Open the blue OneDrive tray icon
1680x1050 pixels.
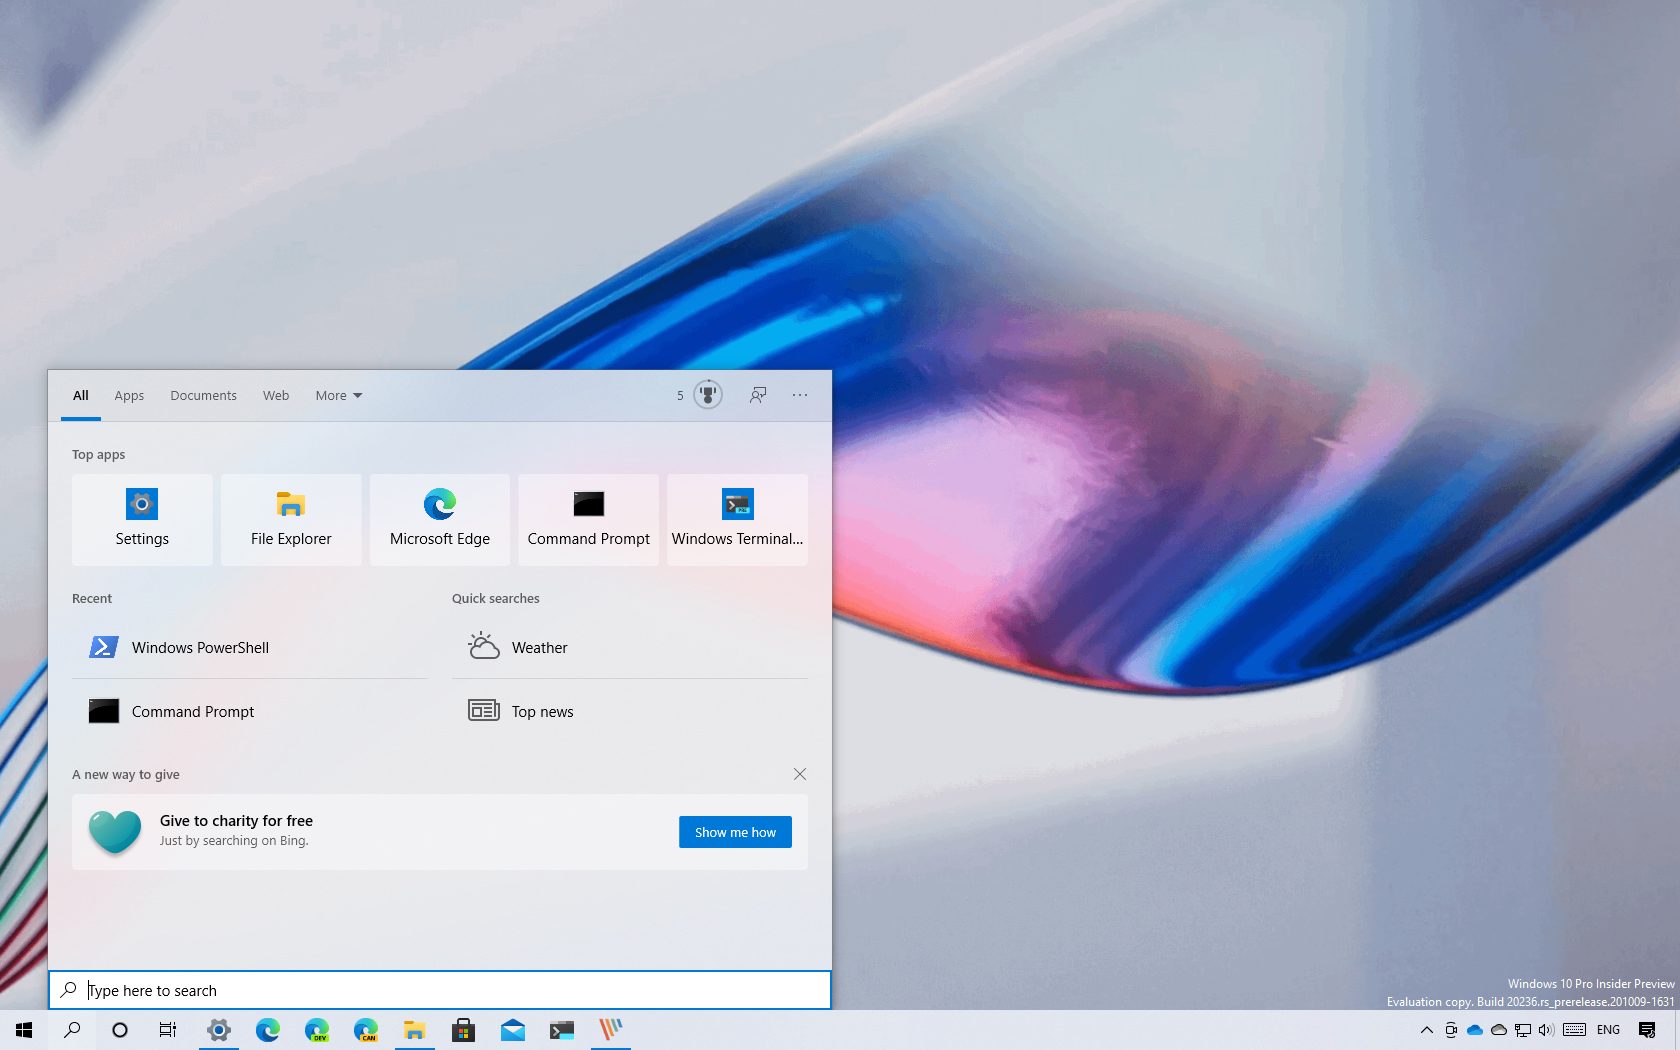pyautogui.click(x=1475, y=1030)
